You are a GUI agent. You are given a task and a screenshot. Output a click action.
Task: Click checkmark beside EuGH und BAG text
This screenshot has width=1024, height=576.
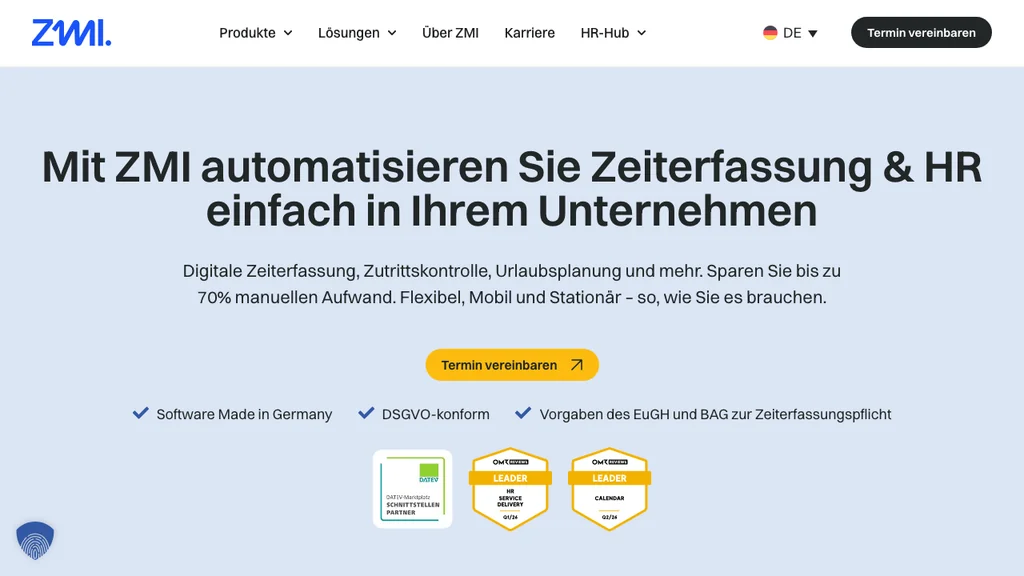[x=523, y=413]
